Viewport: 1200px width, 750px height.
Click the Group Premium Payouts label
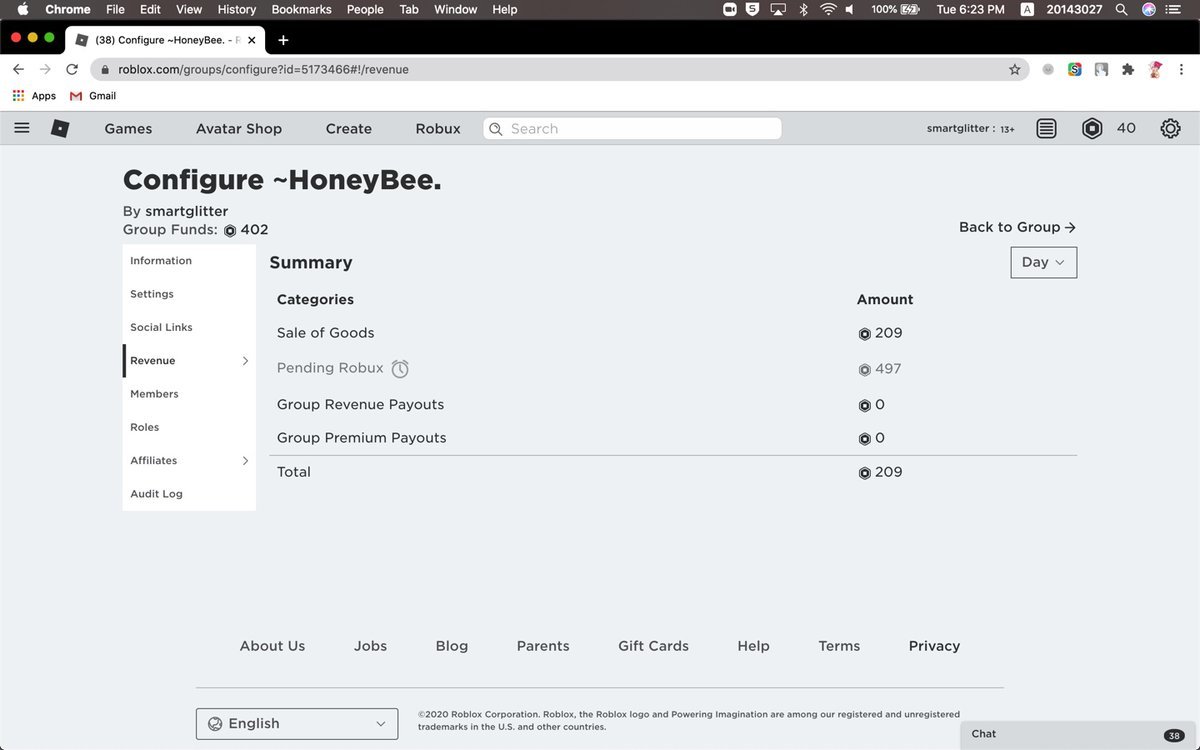(361, 438)
